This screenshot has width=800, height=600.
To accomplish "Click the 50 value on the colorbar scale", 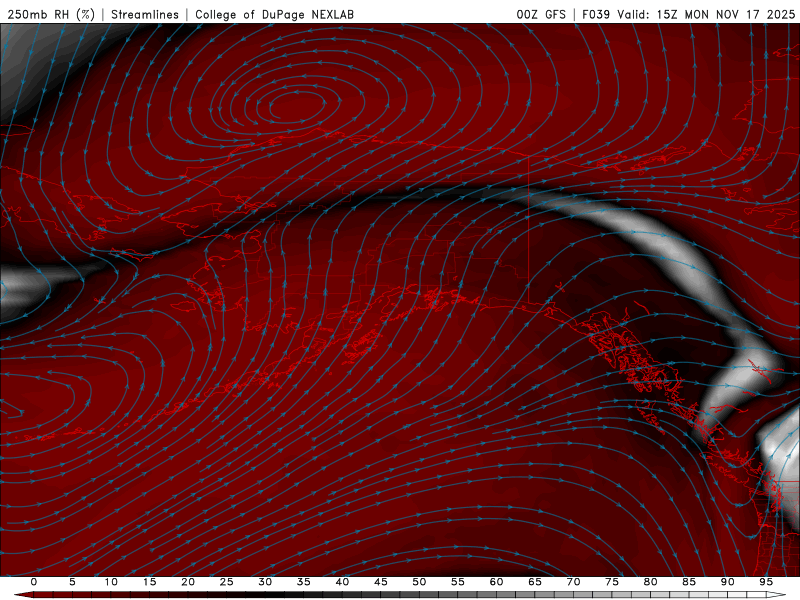I will pyautogui.click(x=419, y=582).
